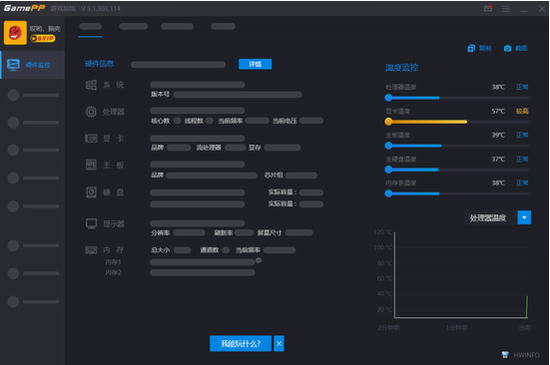Expand the blue dropdown arrow above chart
This screenshot has height=365, width=550.
click(x=524, y=217)
